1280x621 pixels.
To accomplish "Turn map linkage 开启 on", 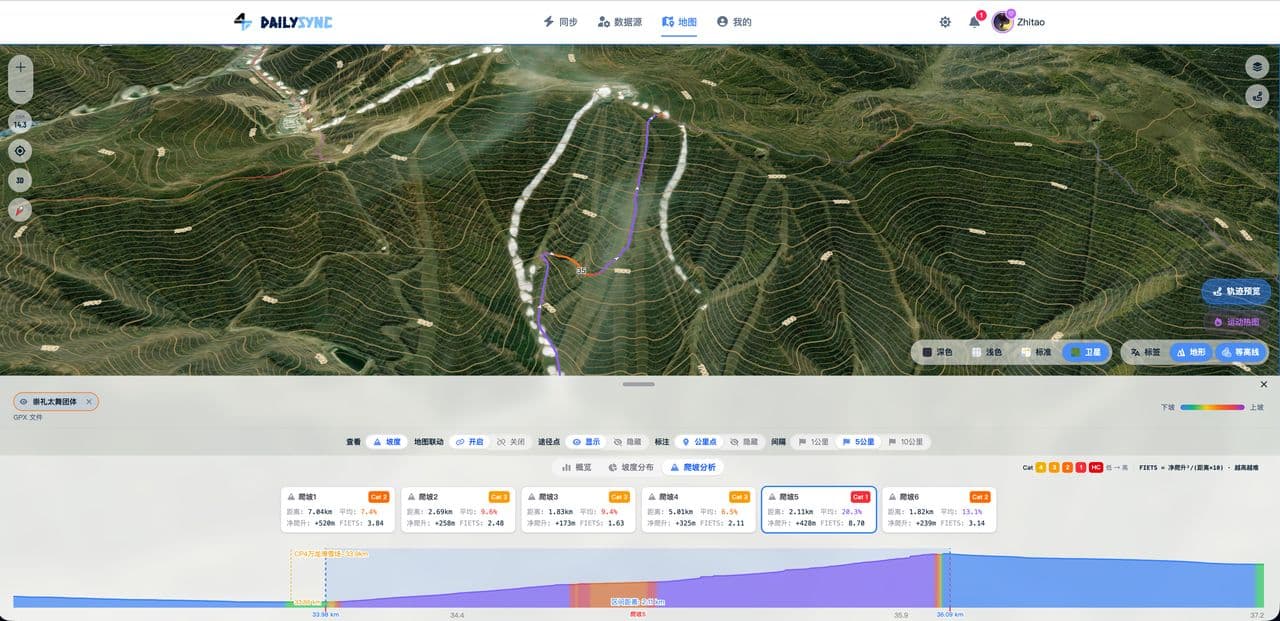I will coord(470,441).
